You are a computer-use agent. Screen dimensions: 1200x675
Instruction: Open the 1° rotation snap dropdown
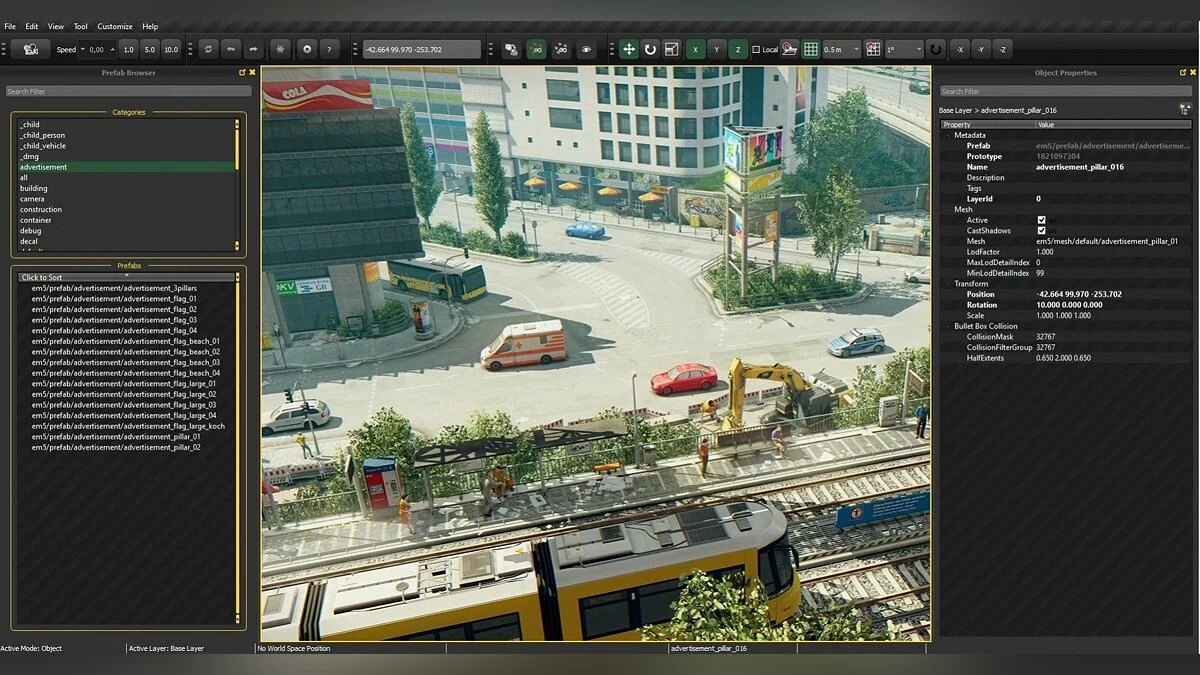[904, 49]
